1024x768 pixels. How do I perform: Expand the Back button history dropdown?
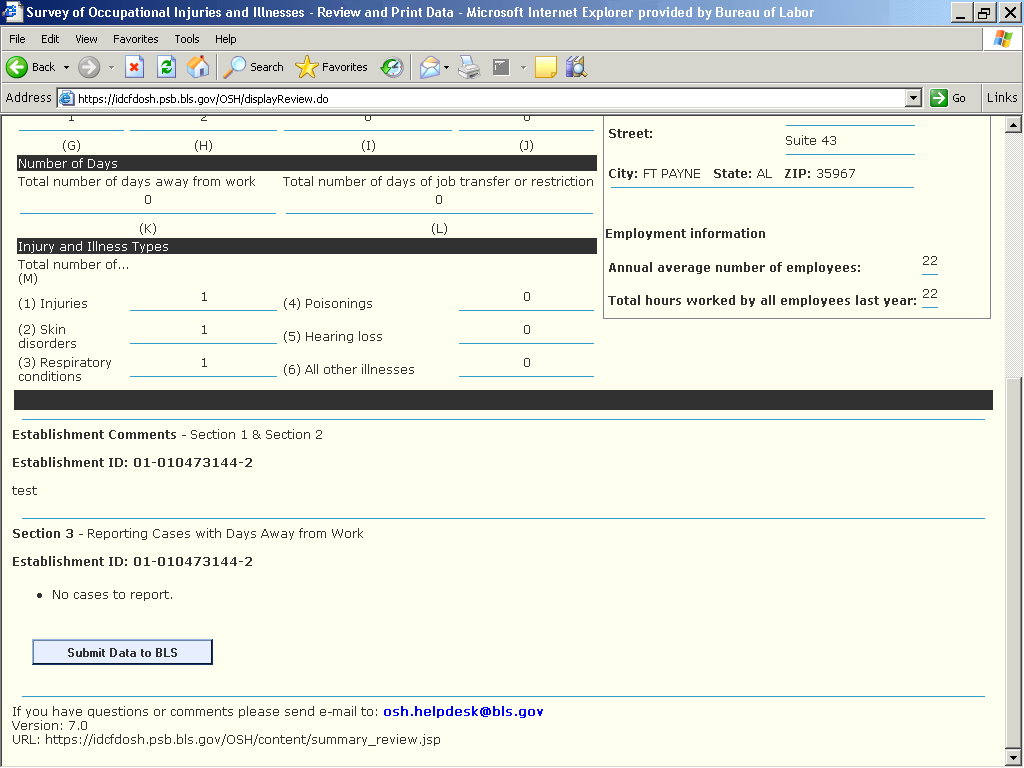(x=67, y=67)
